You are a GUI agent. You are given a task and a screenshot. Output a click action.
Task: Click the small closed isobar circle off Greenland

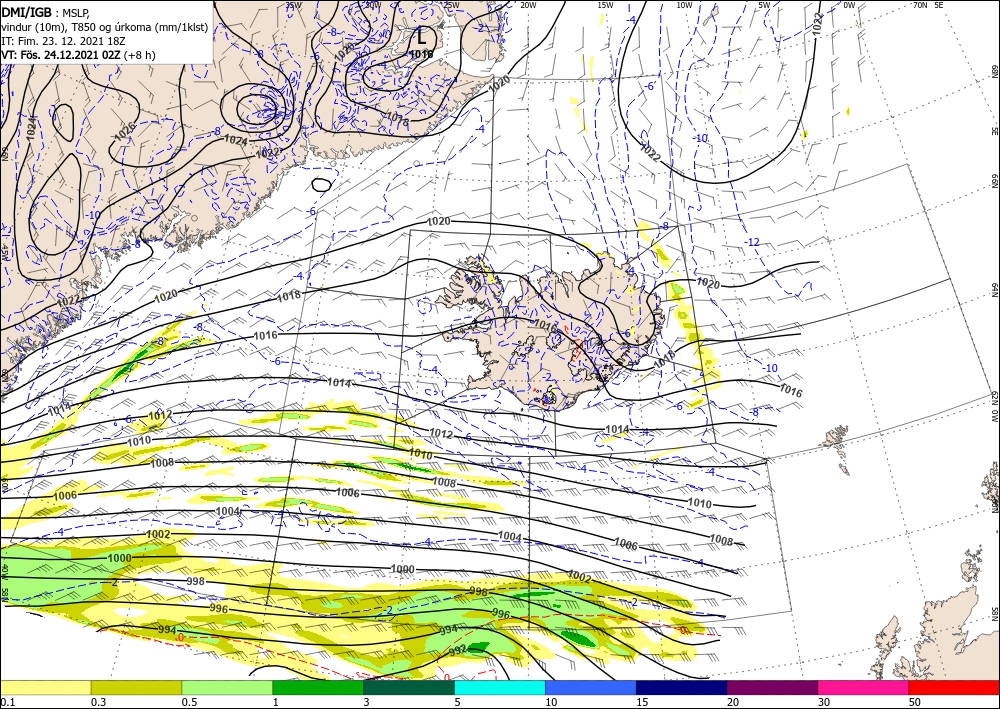(x=322, y=185)
